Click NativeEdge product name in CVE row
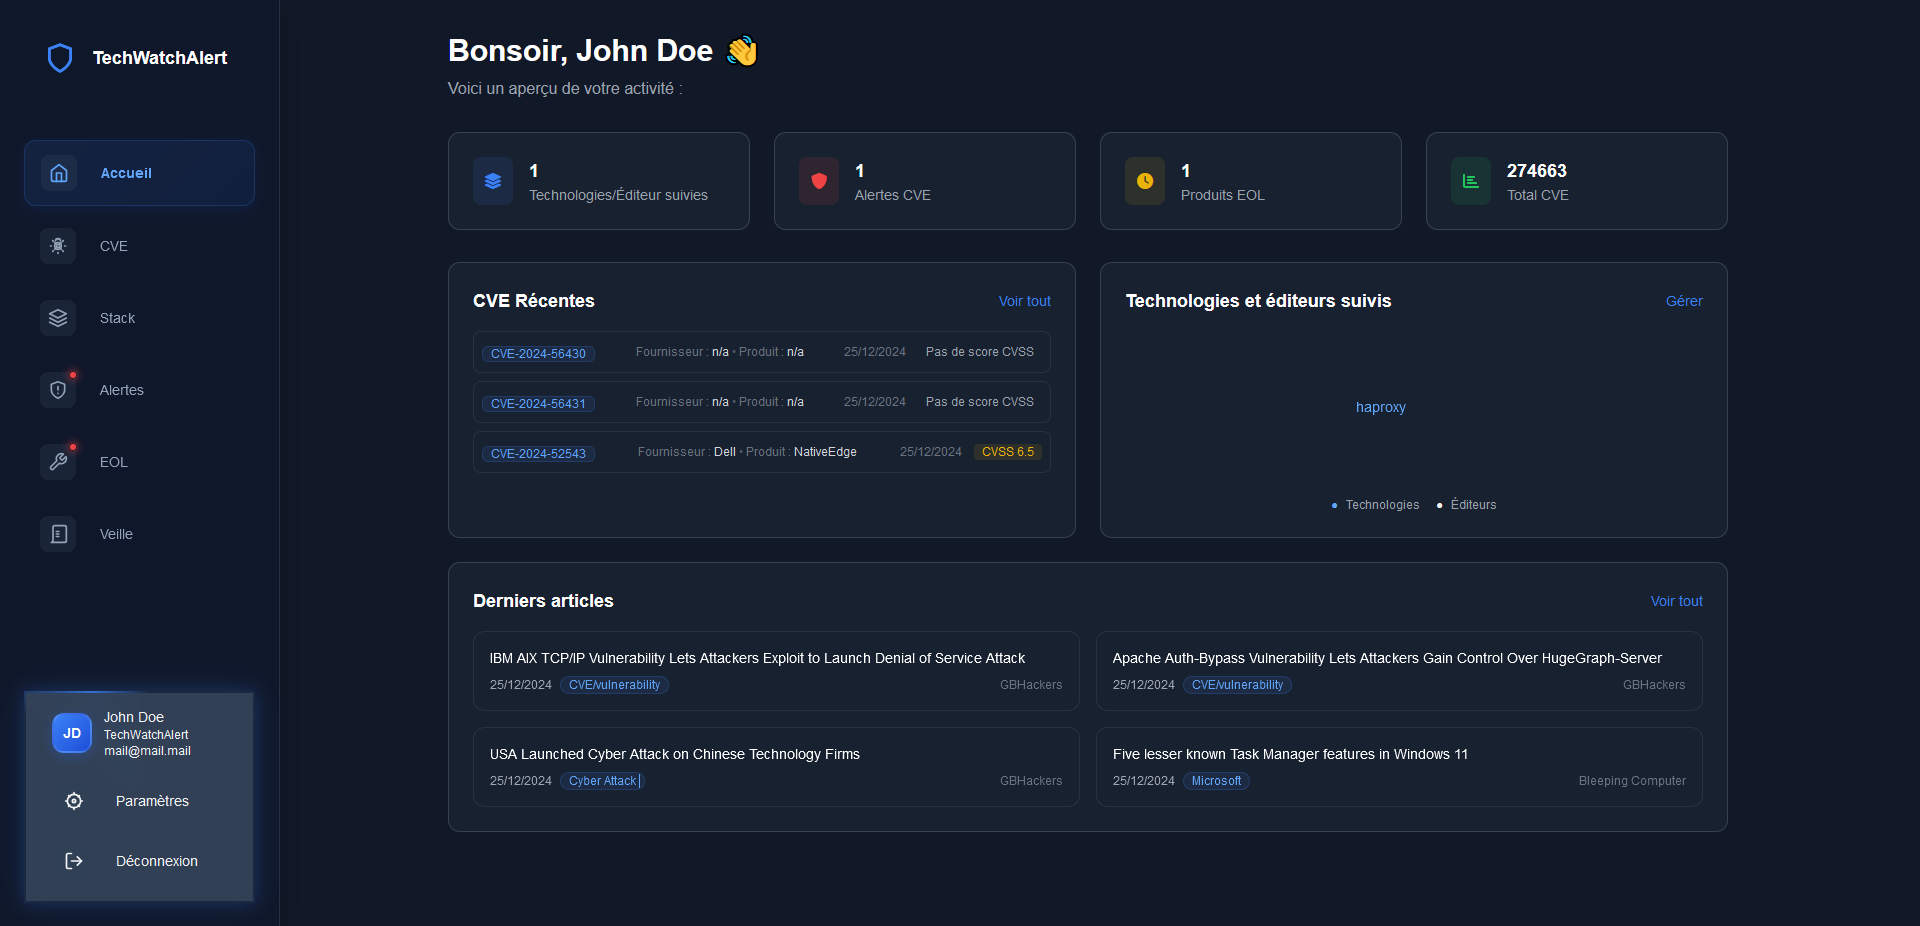Screen dimensions: 1920x926 click(825, 452)
